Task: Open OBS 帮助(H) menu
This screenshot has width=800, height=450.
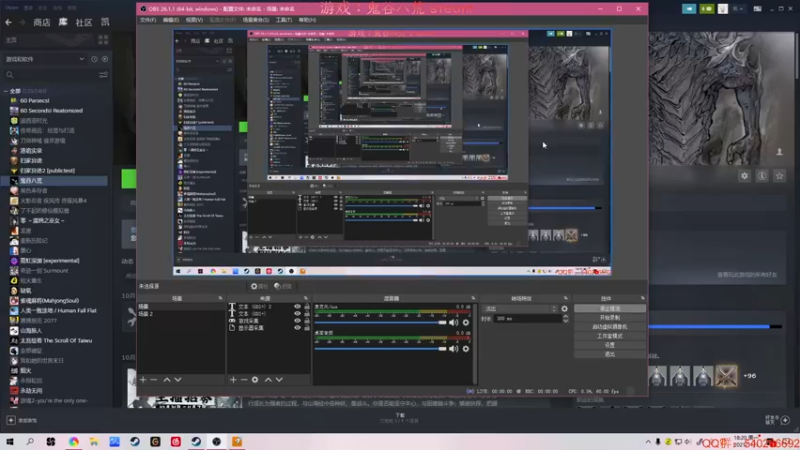Action: click(307, 20)
